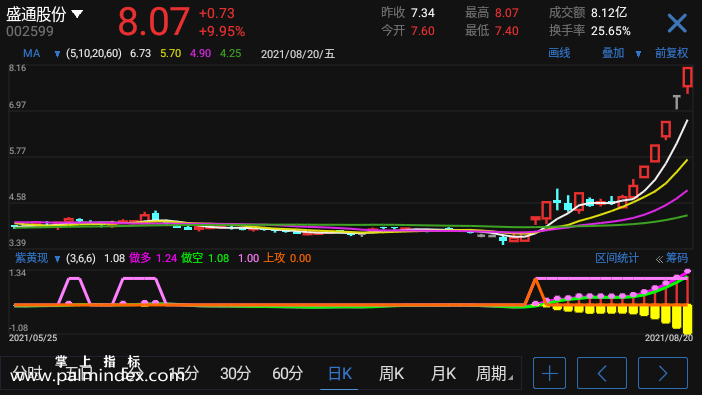Tap the MA indicator label

31,54
